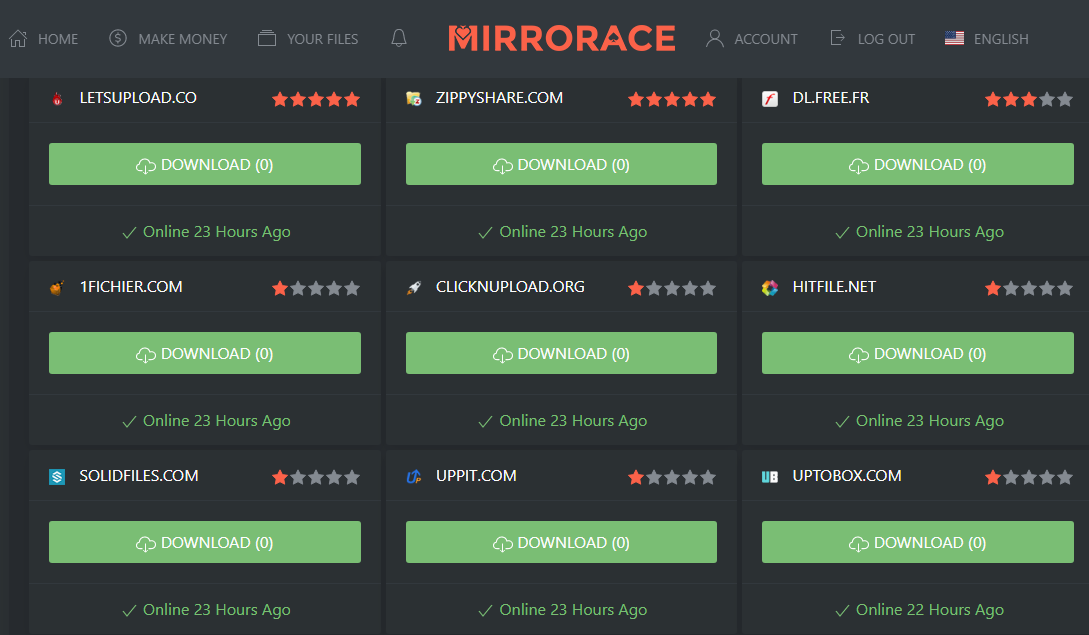Screen dimensions: 1089x635
Task: Open the Make Money menu item
Action: (168, 39)
